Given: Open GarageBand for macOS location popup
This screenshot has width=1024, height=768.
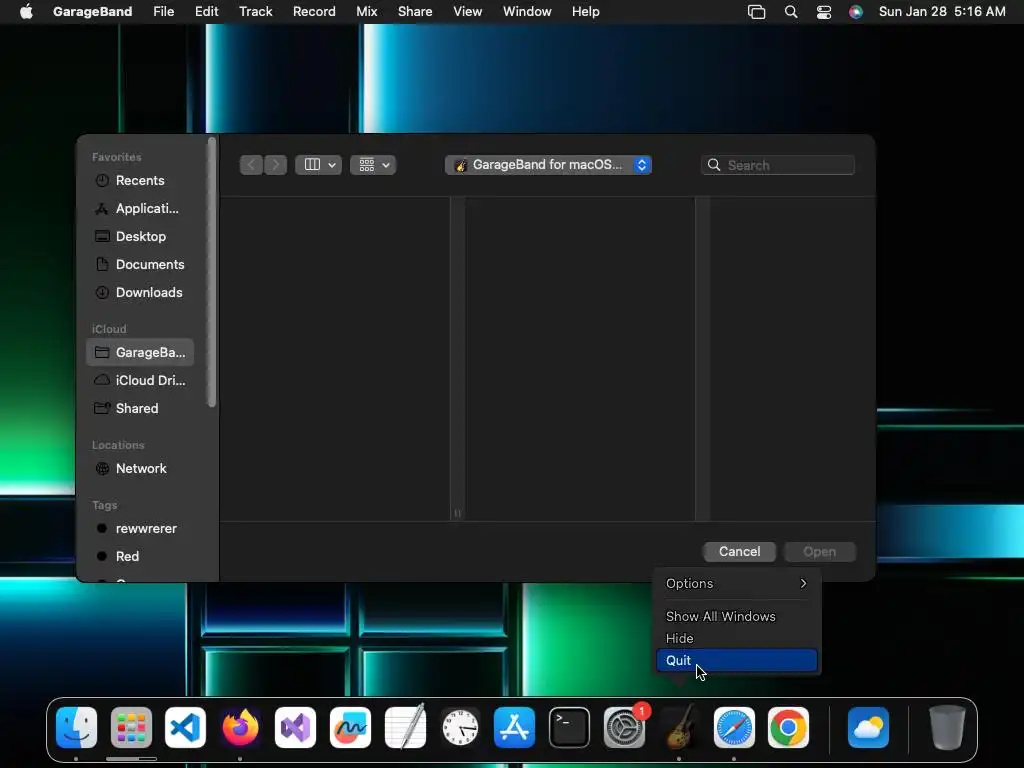Looking at the screenshot, I should [548, 165].
